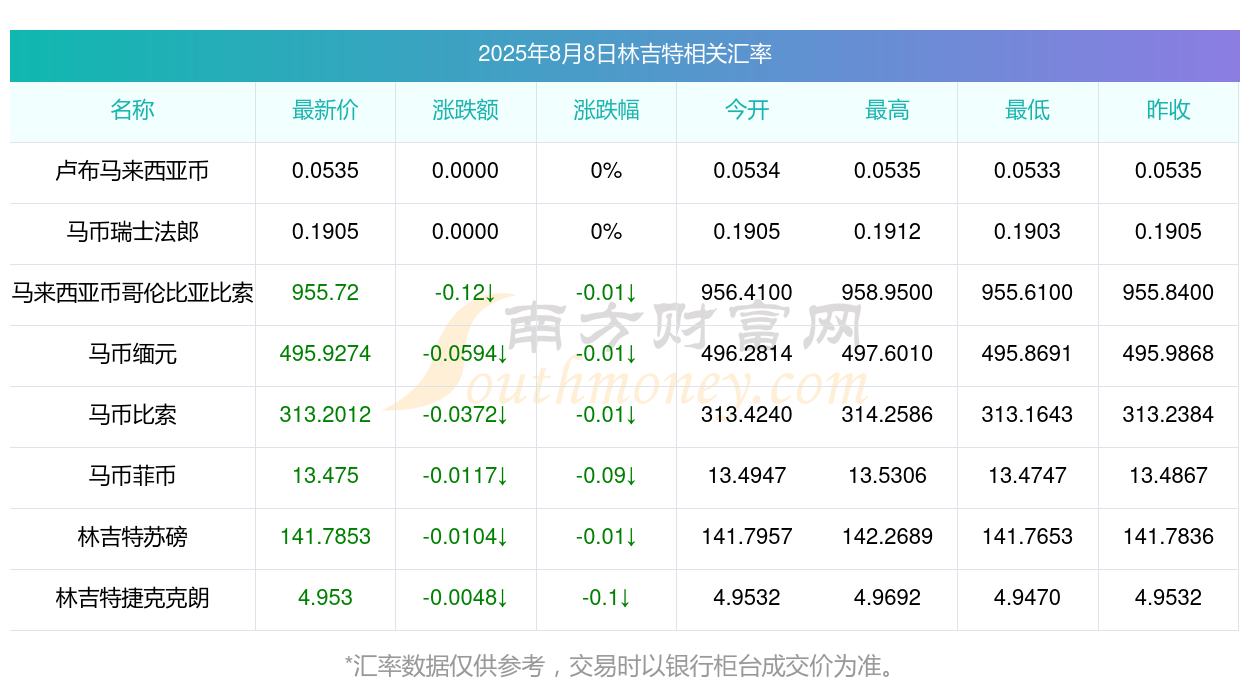Click the high value 958.9500
This screenshot has height=698, width=1250.
887,293
